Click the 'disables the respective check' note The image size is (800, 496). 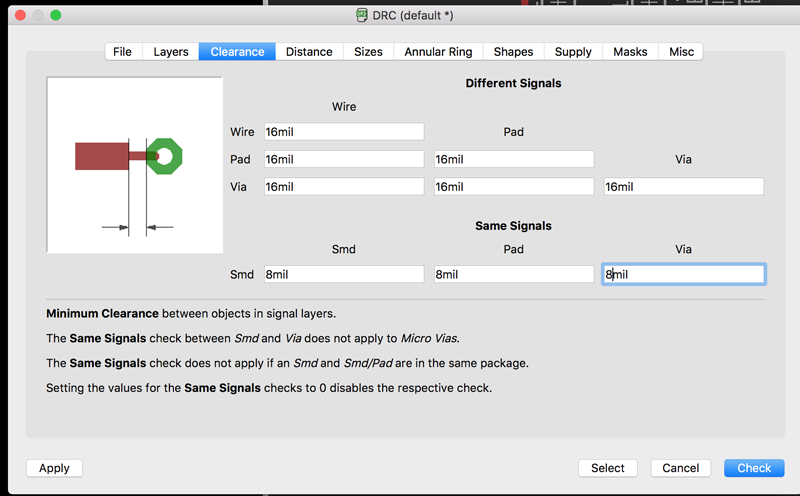tap(269, 388)
